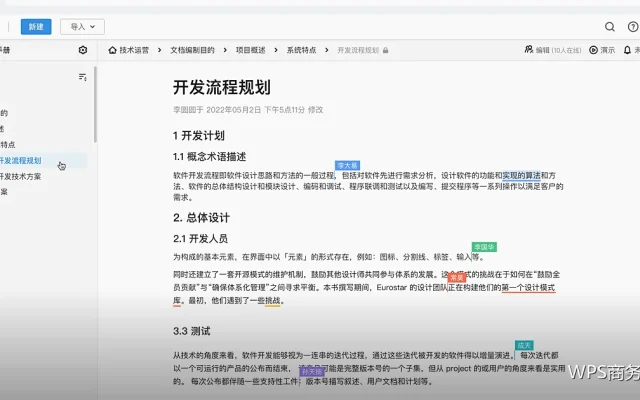Screen dimensions: 640x400
Task: Click the sidebar sort list icon
Action: (82, 77)
